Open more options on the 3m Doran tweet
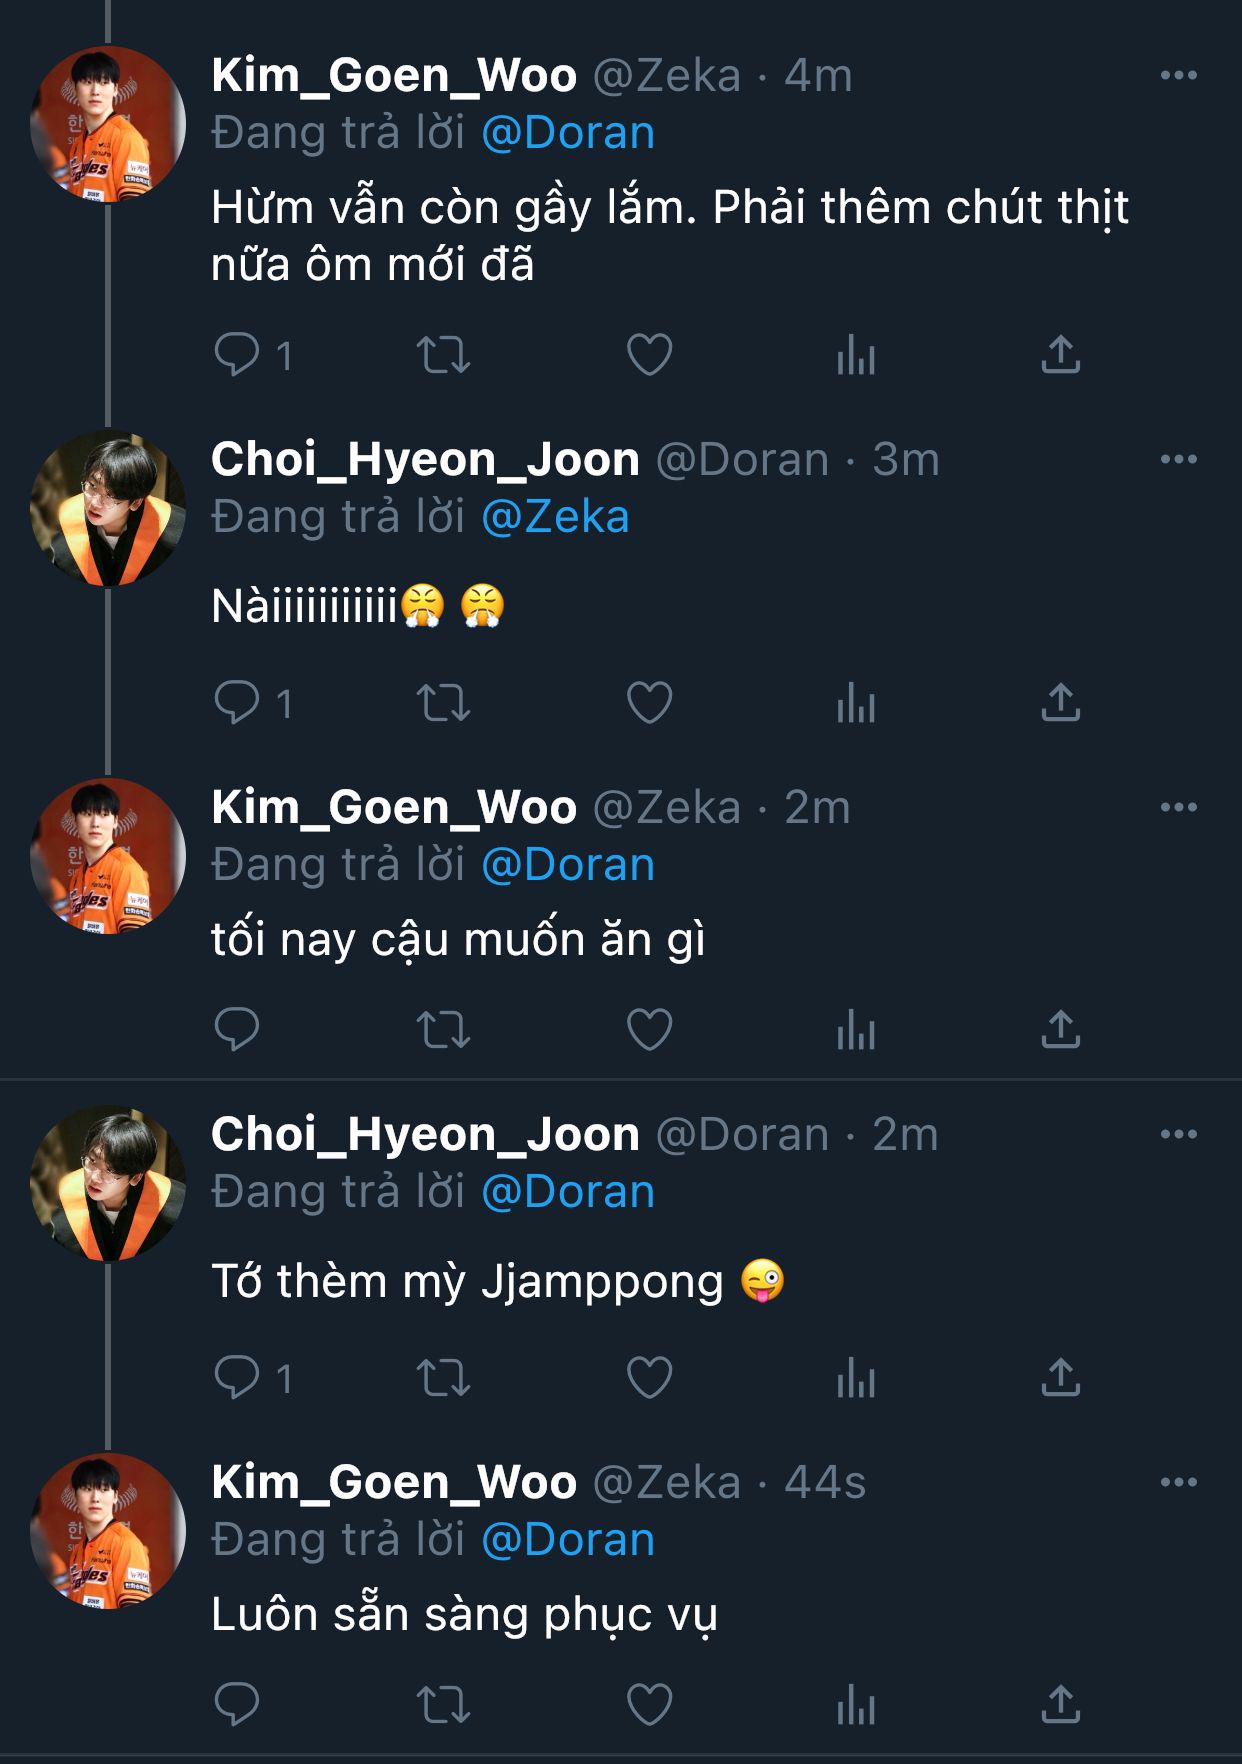The width and height of the screenshot is (1242, 1764). [x=1178, y=459]
